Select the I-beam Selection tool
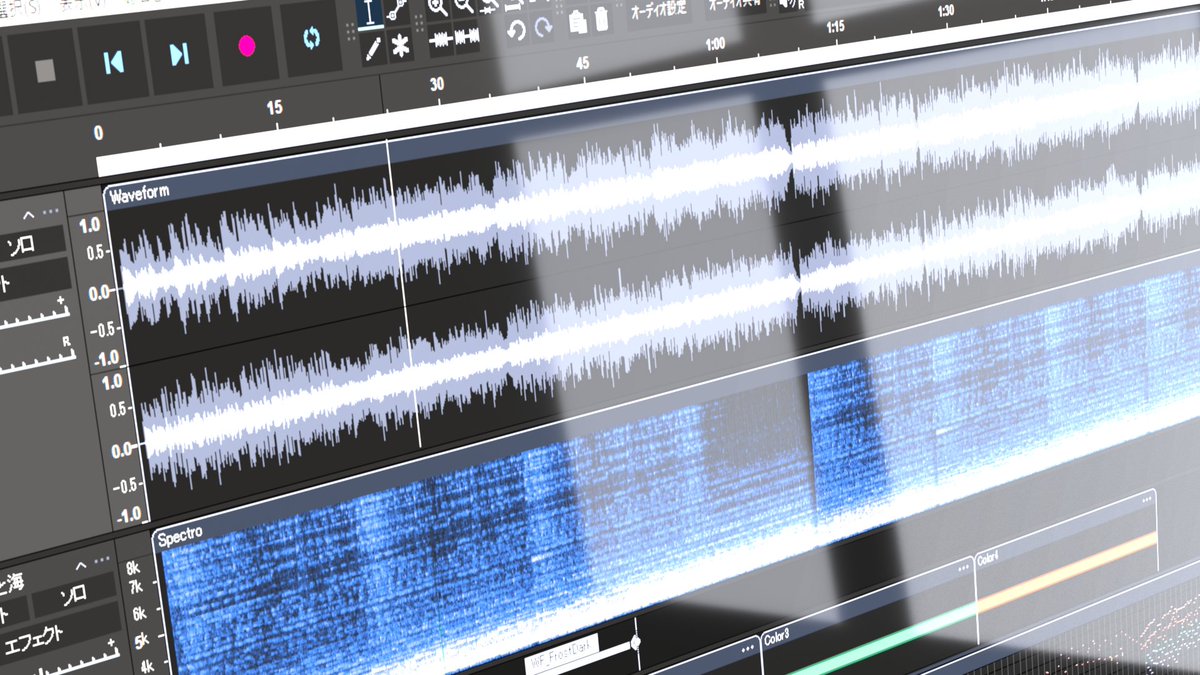Viewport: 1200px width, 675px height. (x=371, y=14)
